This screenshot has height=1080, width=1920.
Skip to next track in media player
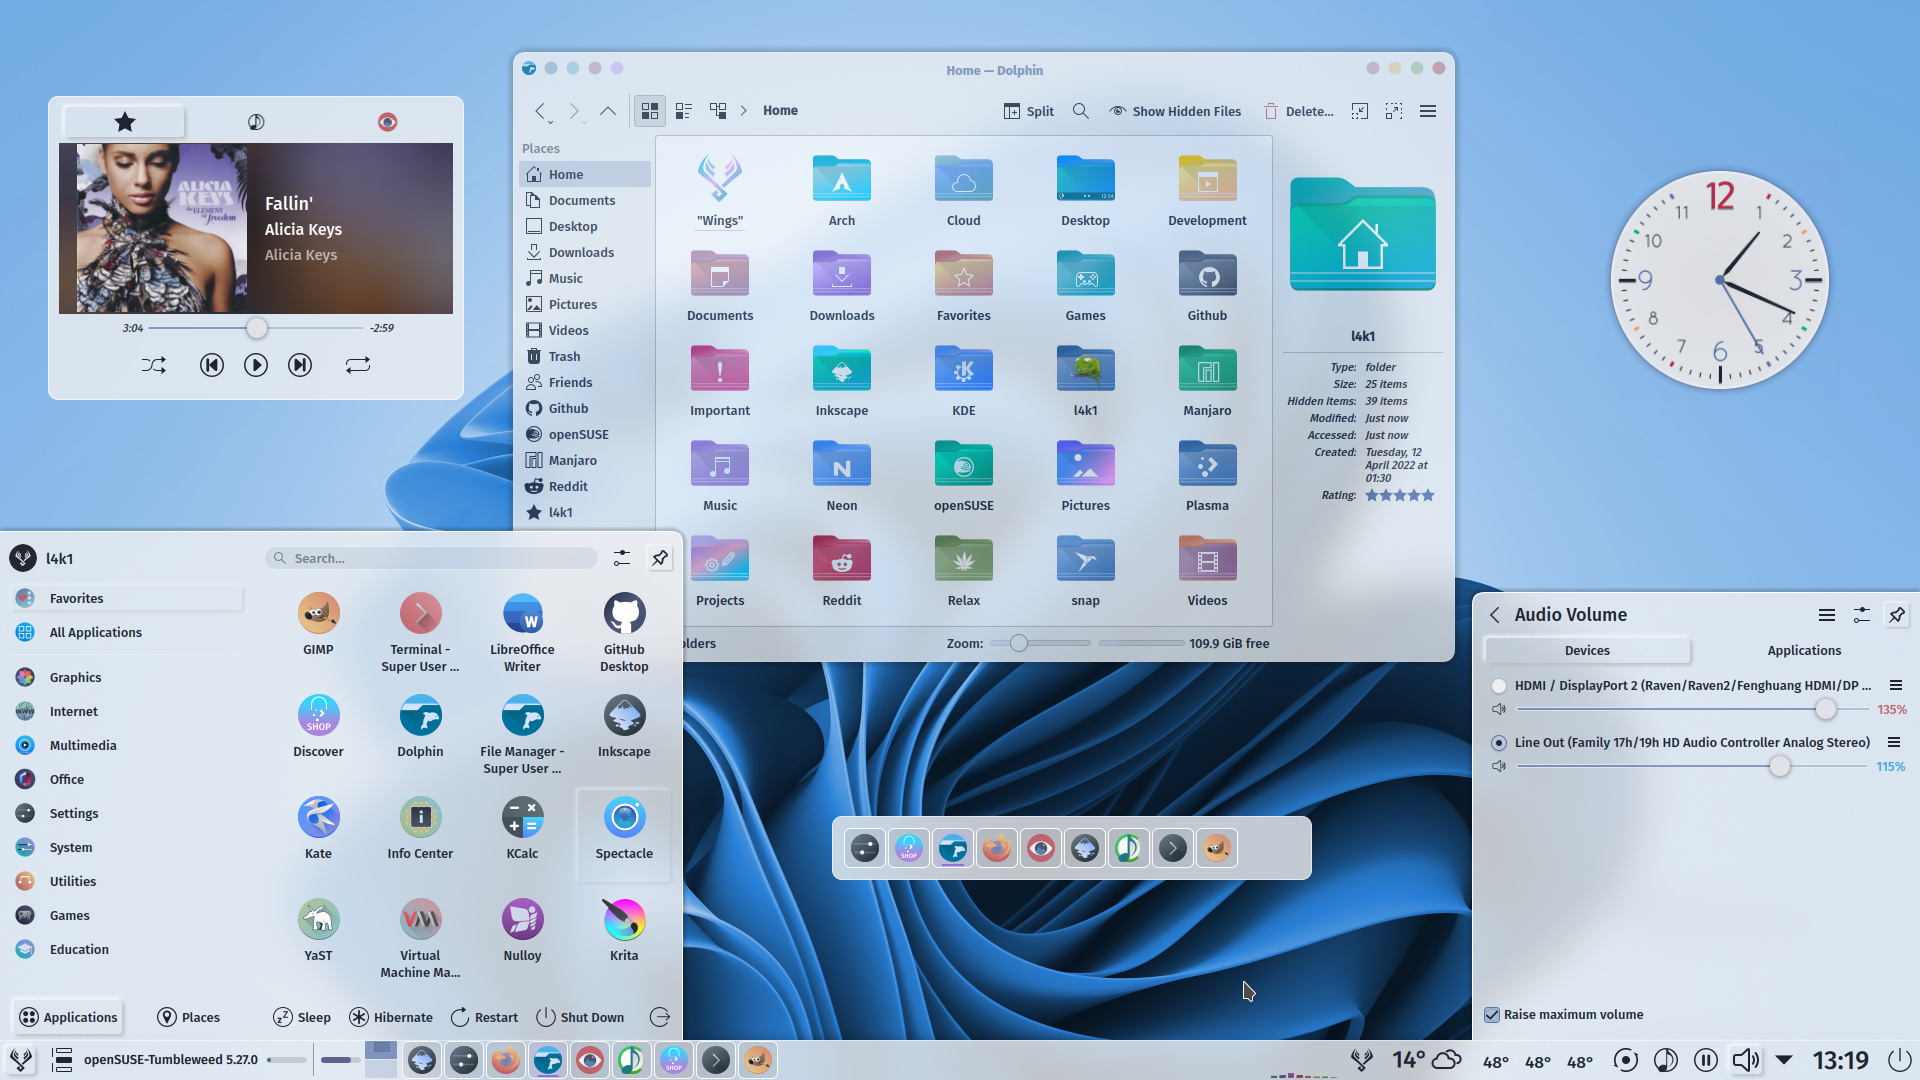click(300, 365)
